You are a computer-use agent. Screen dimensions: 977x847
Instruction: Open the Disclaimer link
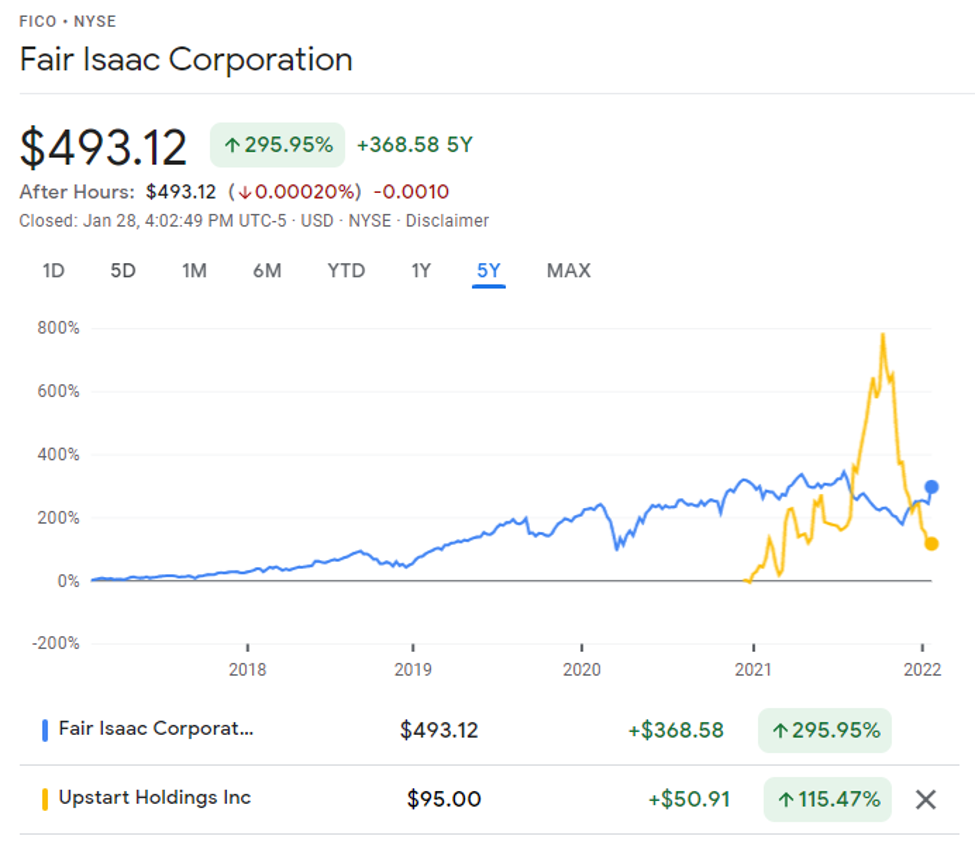[447, 221]
